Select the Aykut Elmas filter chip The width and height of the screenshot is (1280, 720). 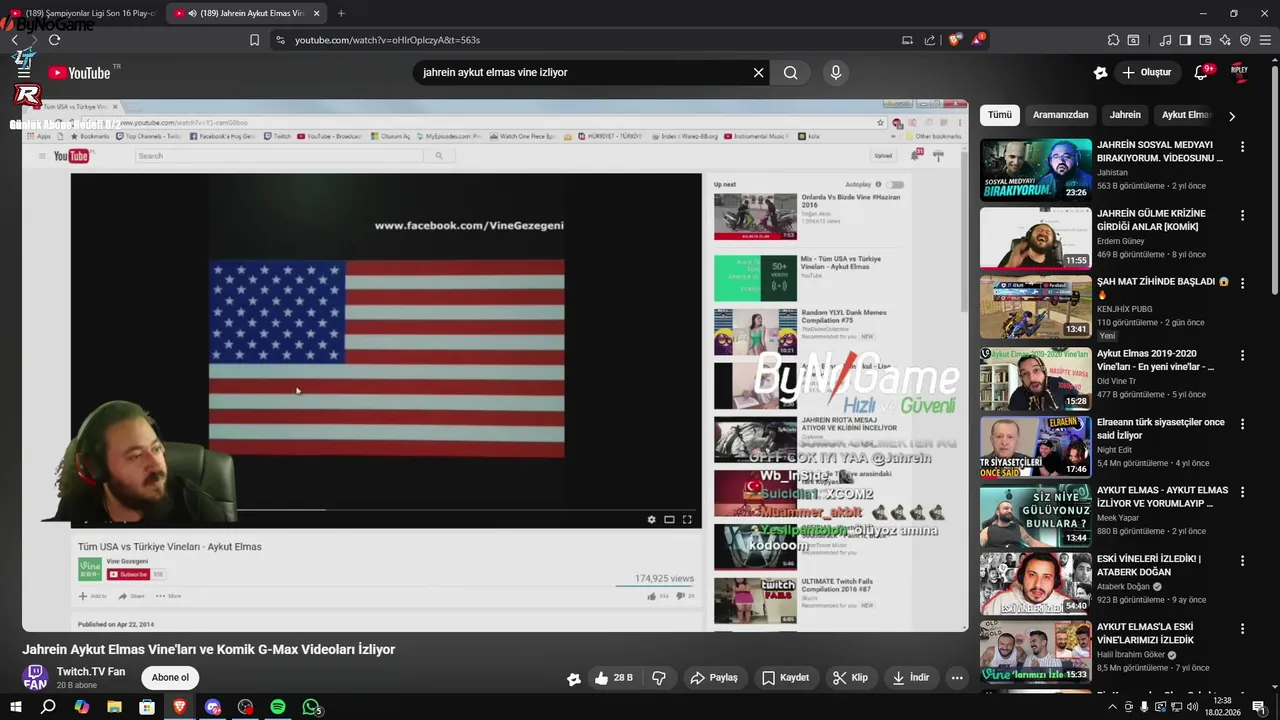(x=1186, y=115)
